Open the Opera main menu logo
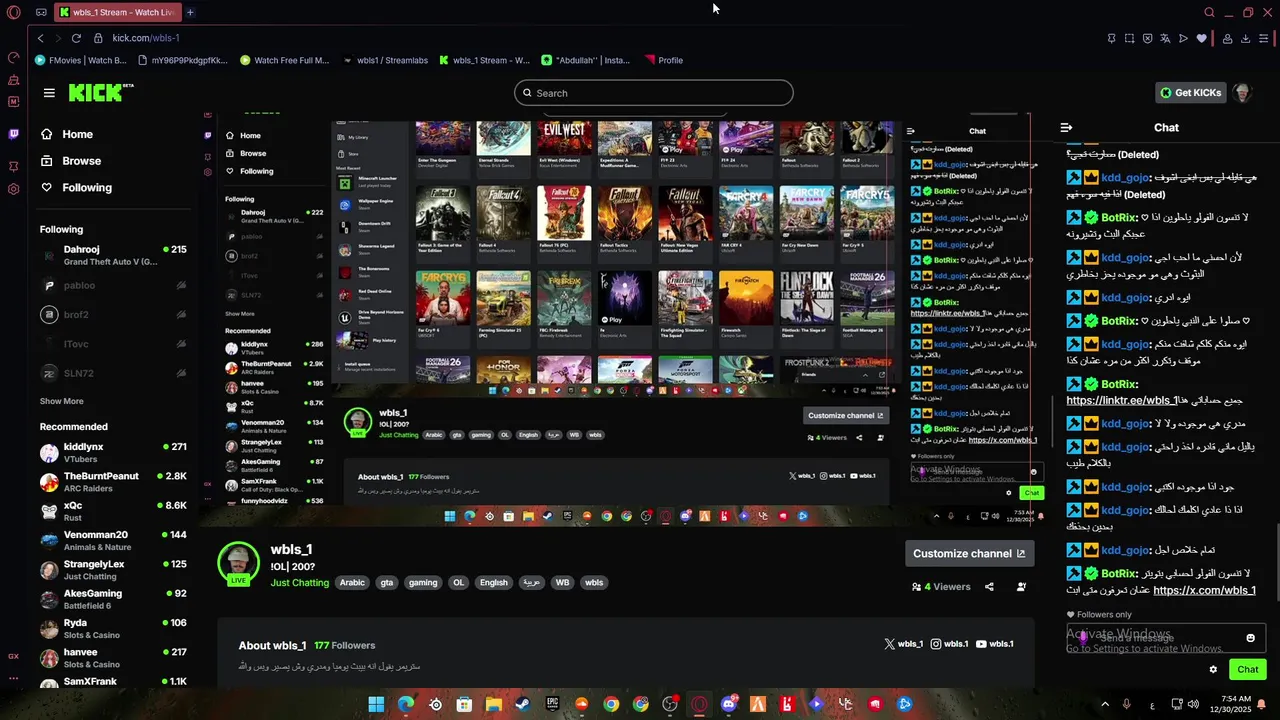The width and height of the screenshot is (1280, 720). pos(13,13)
